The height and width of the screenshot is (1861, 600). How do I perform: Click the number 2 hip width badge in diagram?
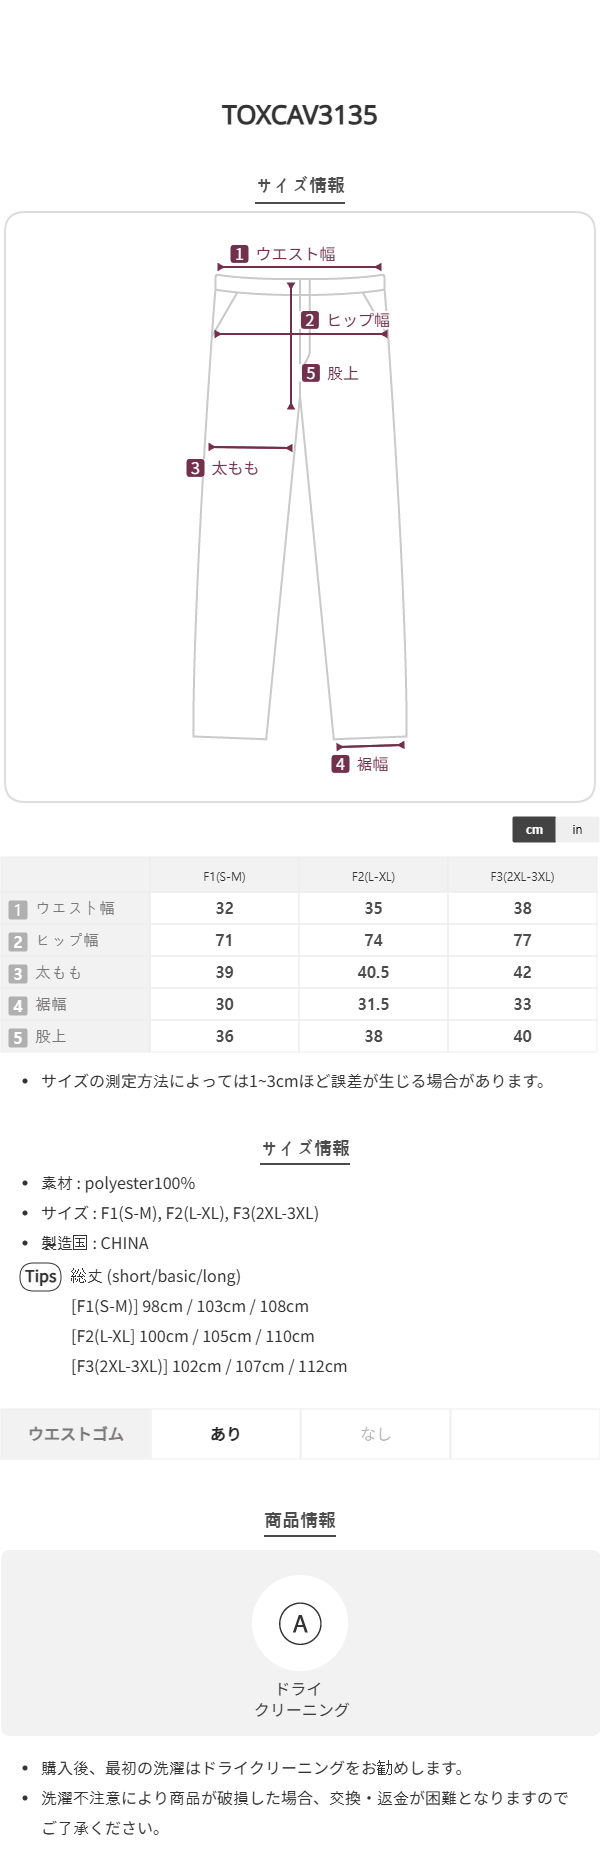[310, 320]
